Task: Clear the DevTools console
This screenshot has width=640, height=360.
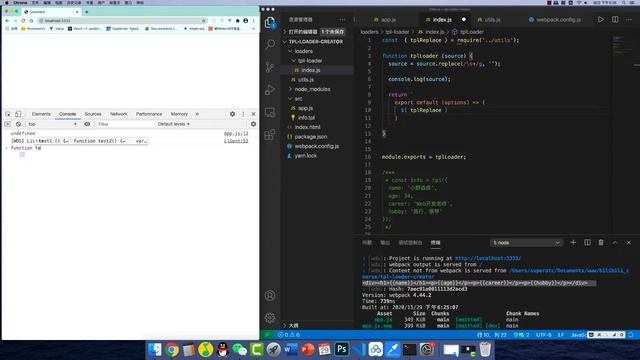Action: [x=18, y=124]
